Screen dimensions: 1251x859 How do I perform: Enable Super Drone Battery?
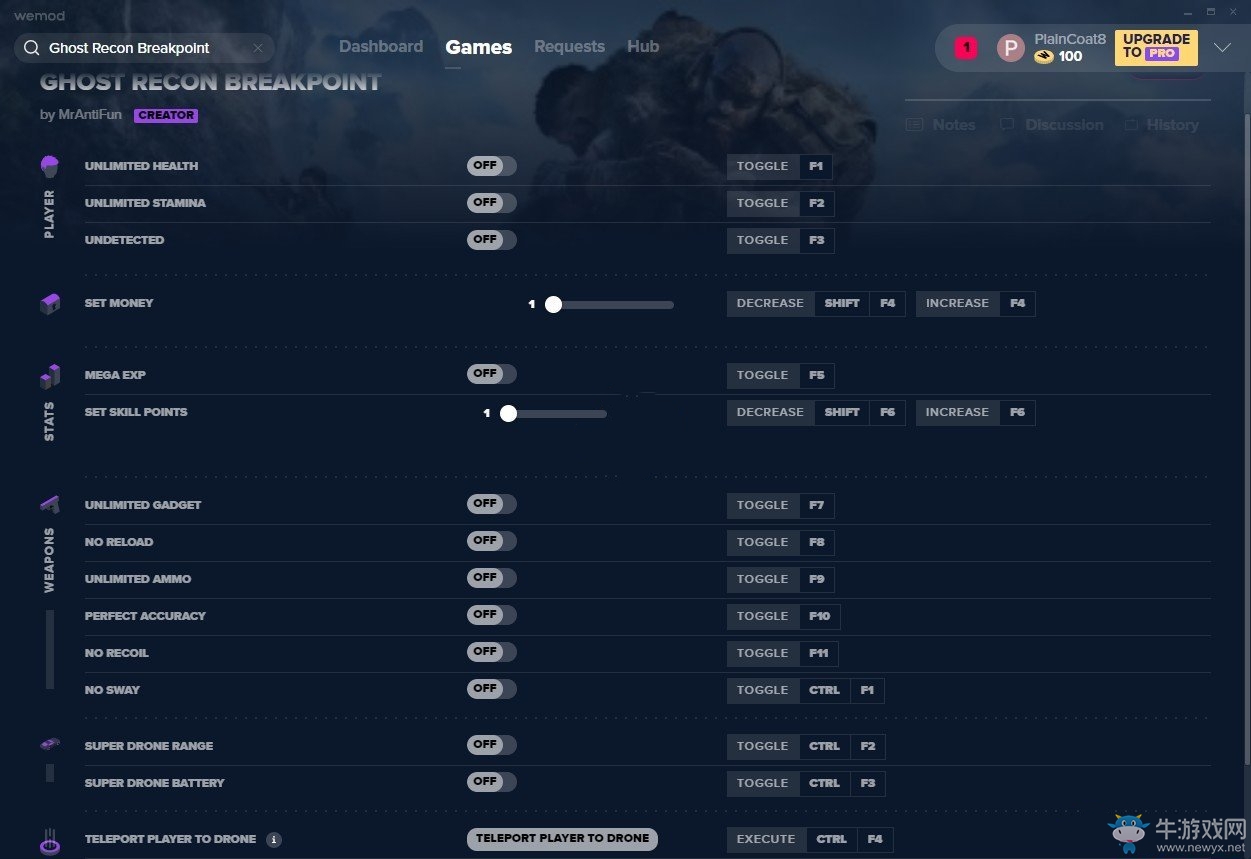(x=491, y=782)
